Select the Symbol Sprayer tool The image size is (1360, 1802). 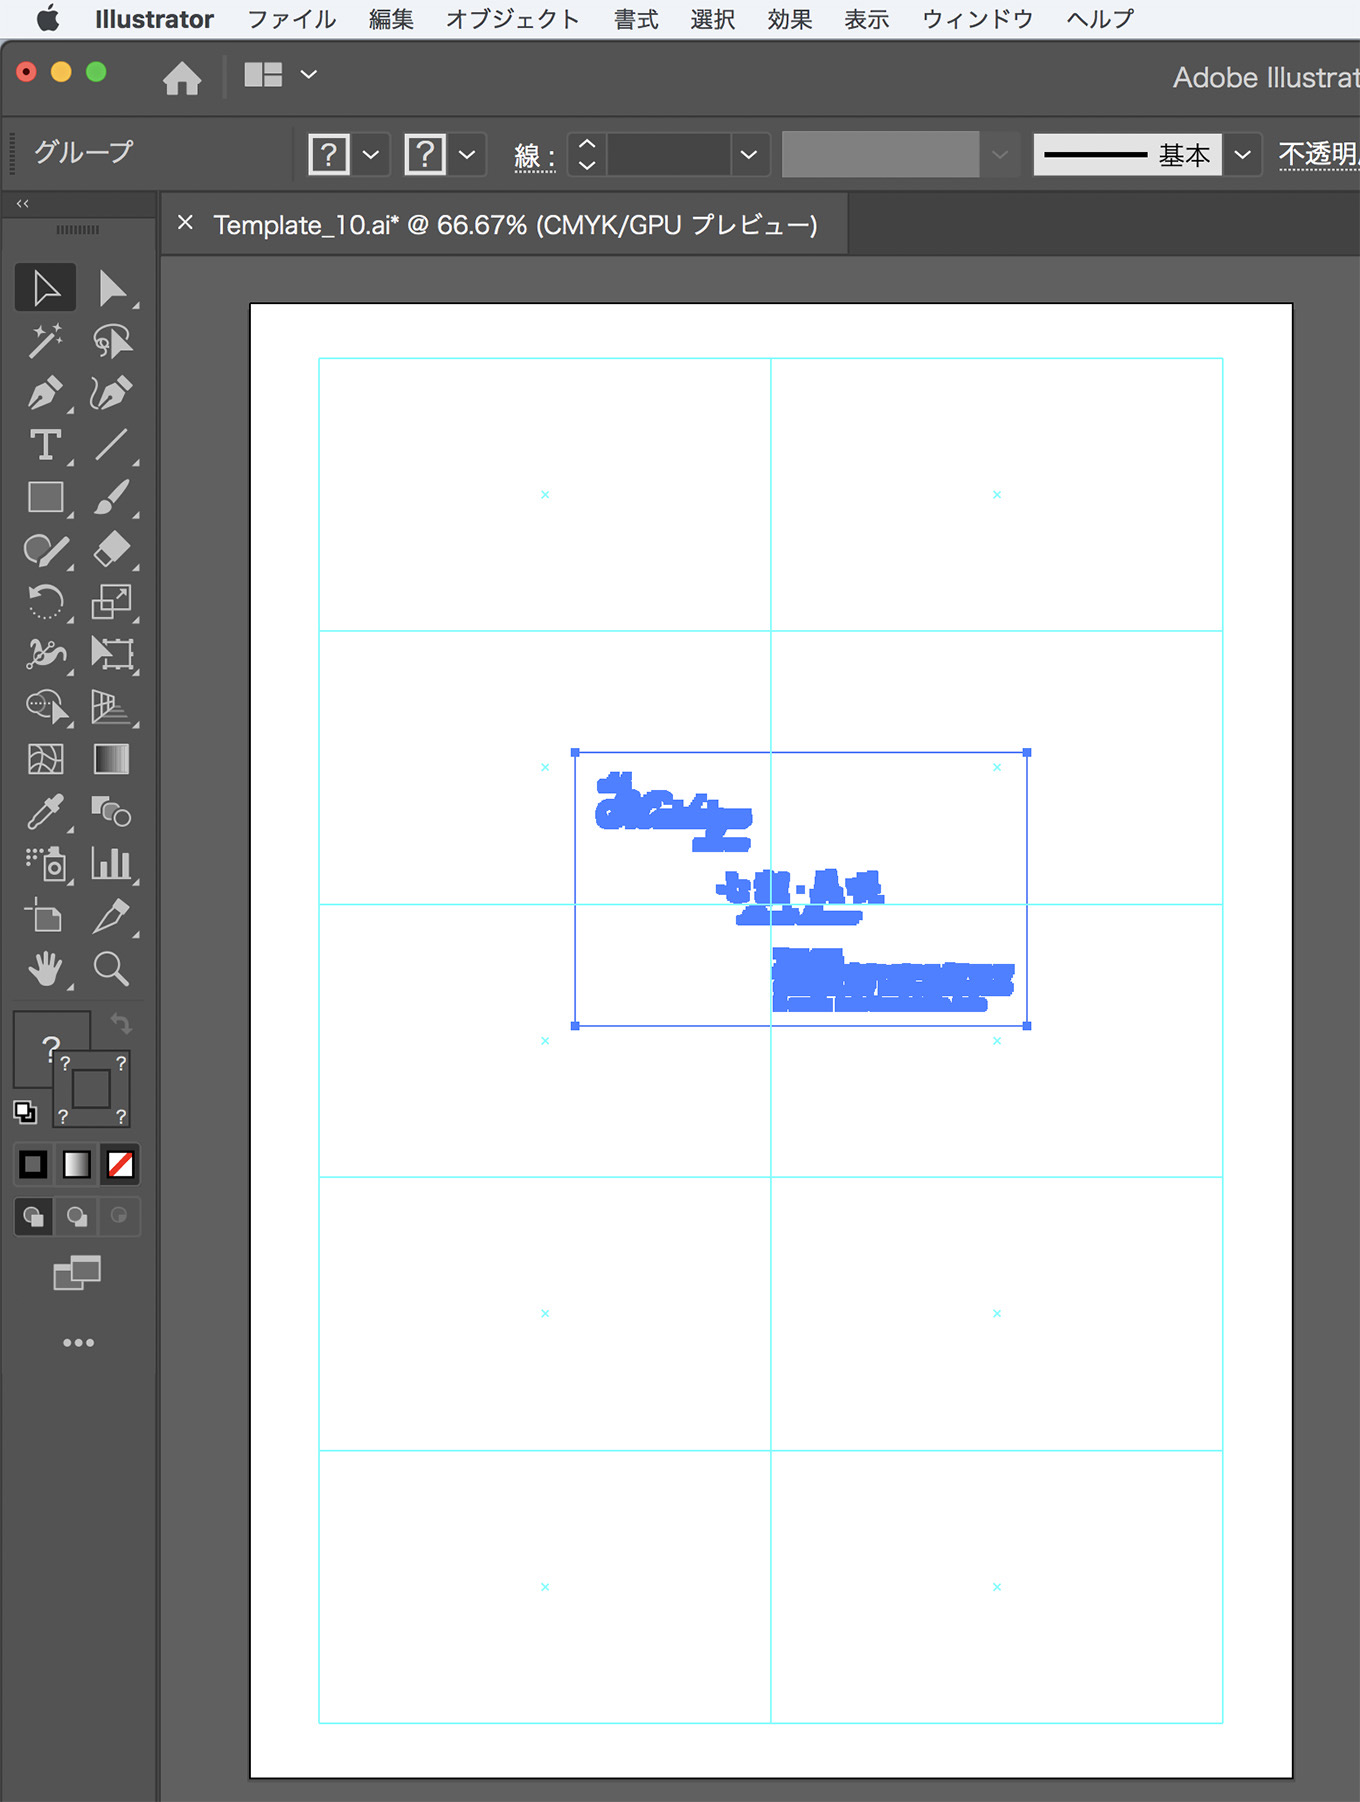45,864
